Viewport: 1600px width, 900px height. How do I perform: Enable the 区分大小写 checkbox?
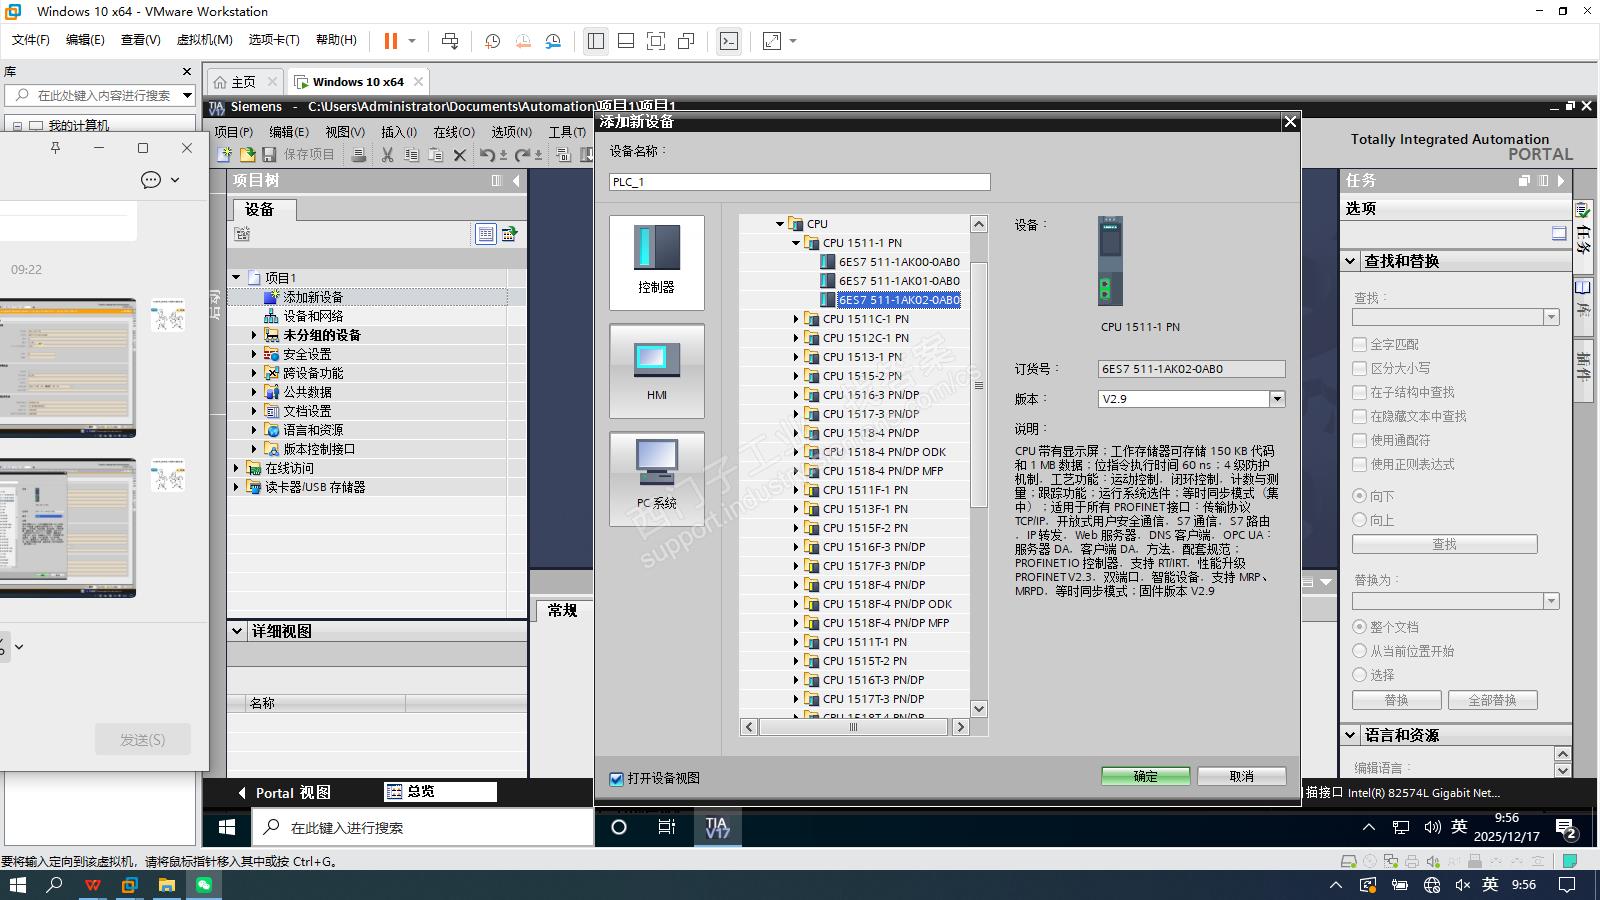(1359, 368)
